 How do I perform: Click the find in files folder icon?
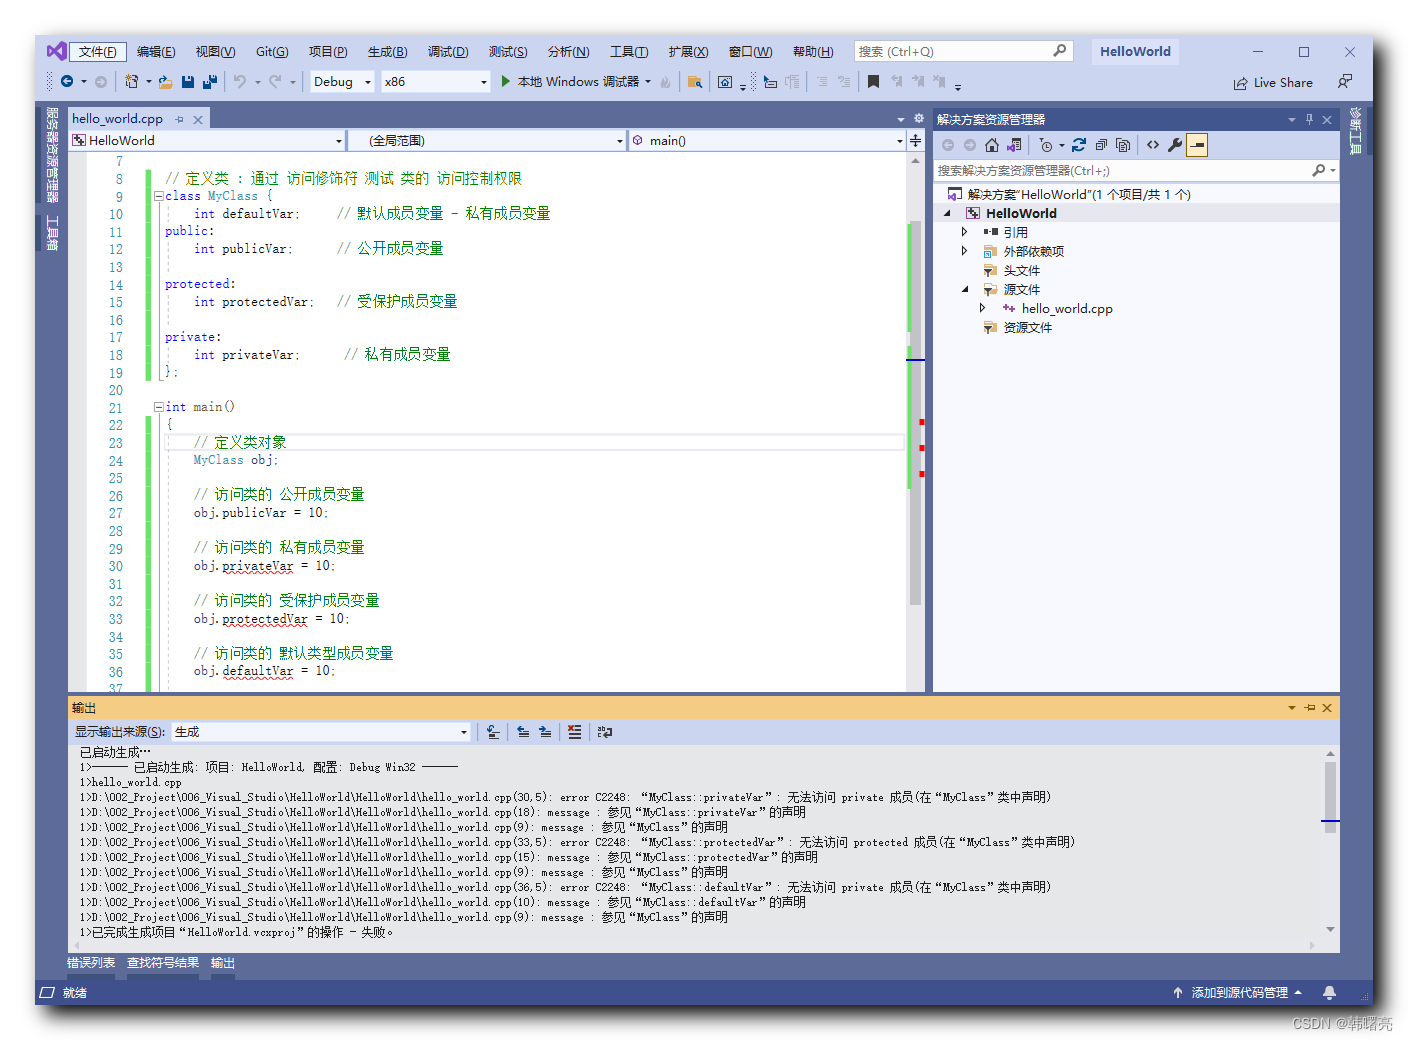click(x=694, y=82)
